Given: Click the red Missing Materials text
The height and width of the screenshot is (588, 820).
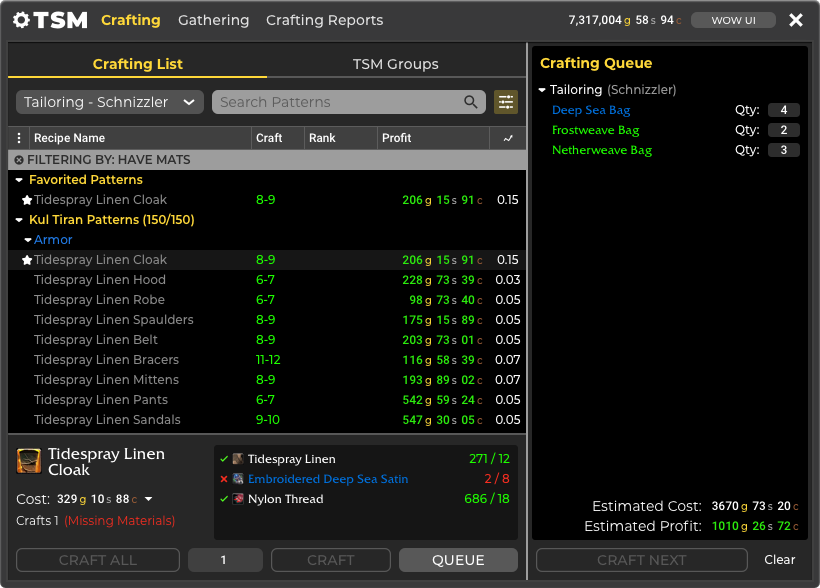Looking at the screenshot, I should [x=120, y=521].
